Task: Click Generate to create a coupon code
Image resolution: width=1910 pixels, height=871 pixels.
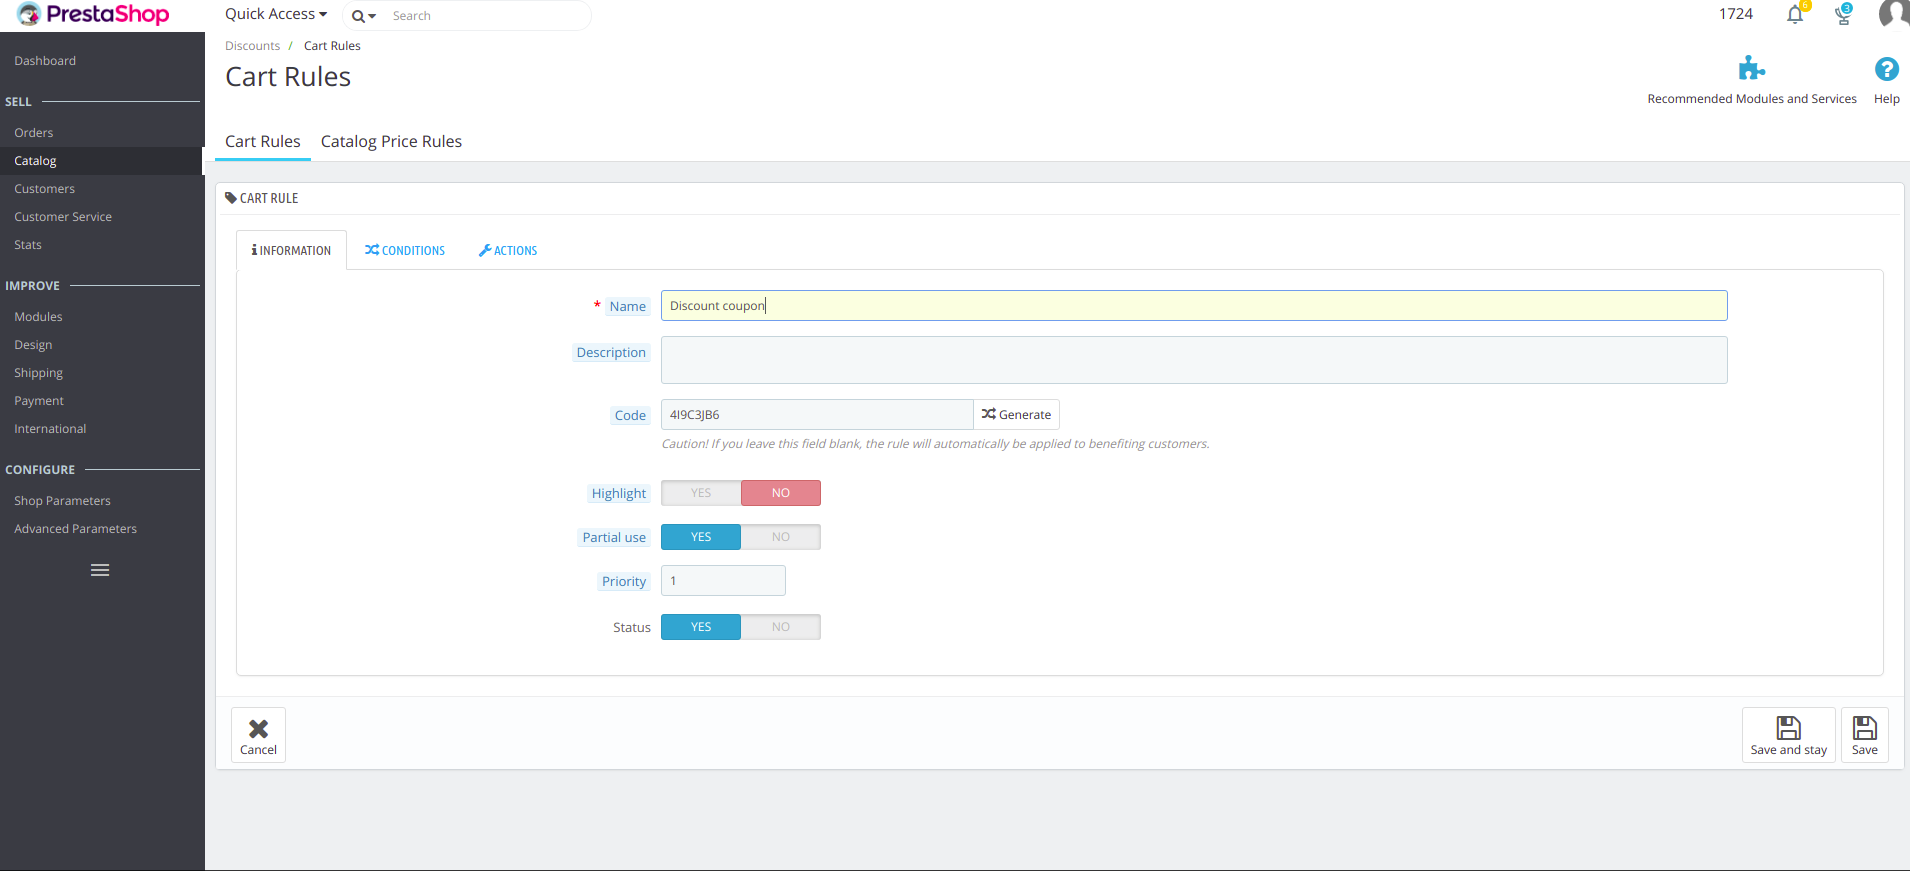Action: tap(1016, 415)
